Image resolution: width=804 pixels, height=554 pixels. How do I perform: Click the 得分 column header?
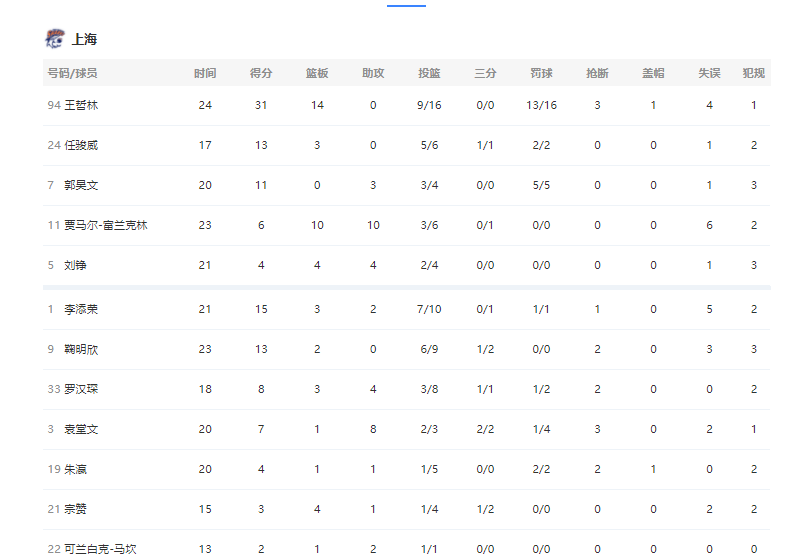(x=261, y=73)
